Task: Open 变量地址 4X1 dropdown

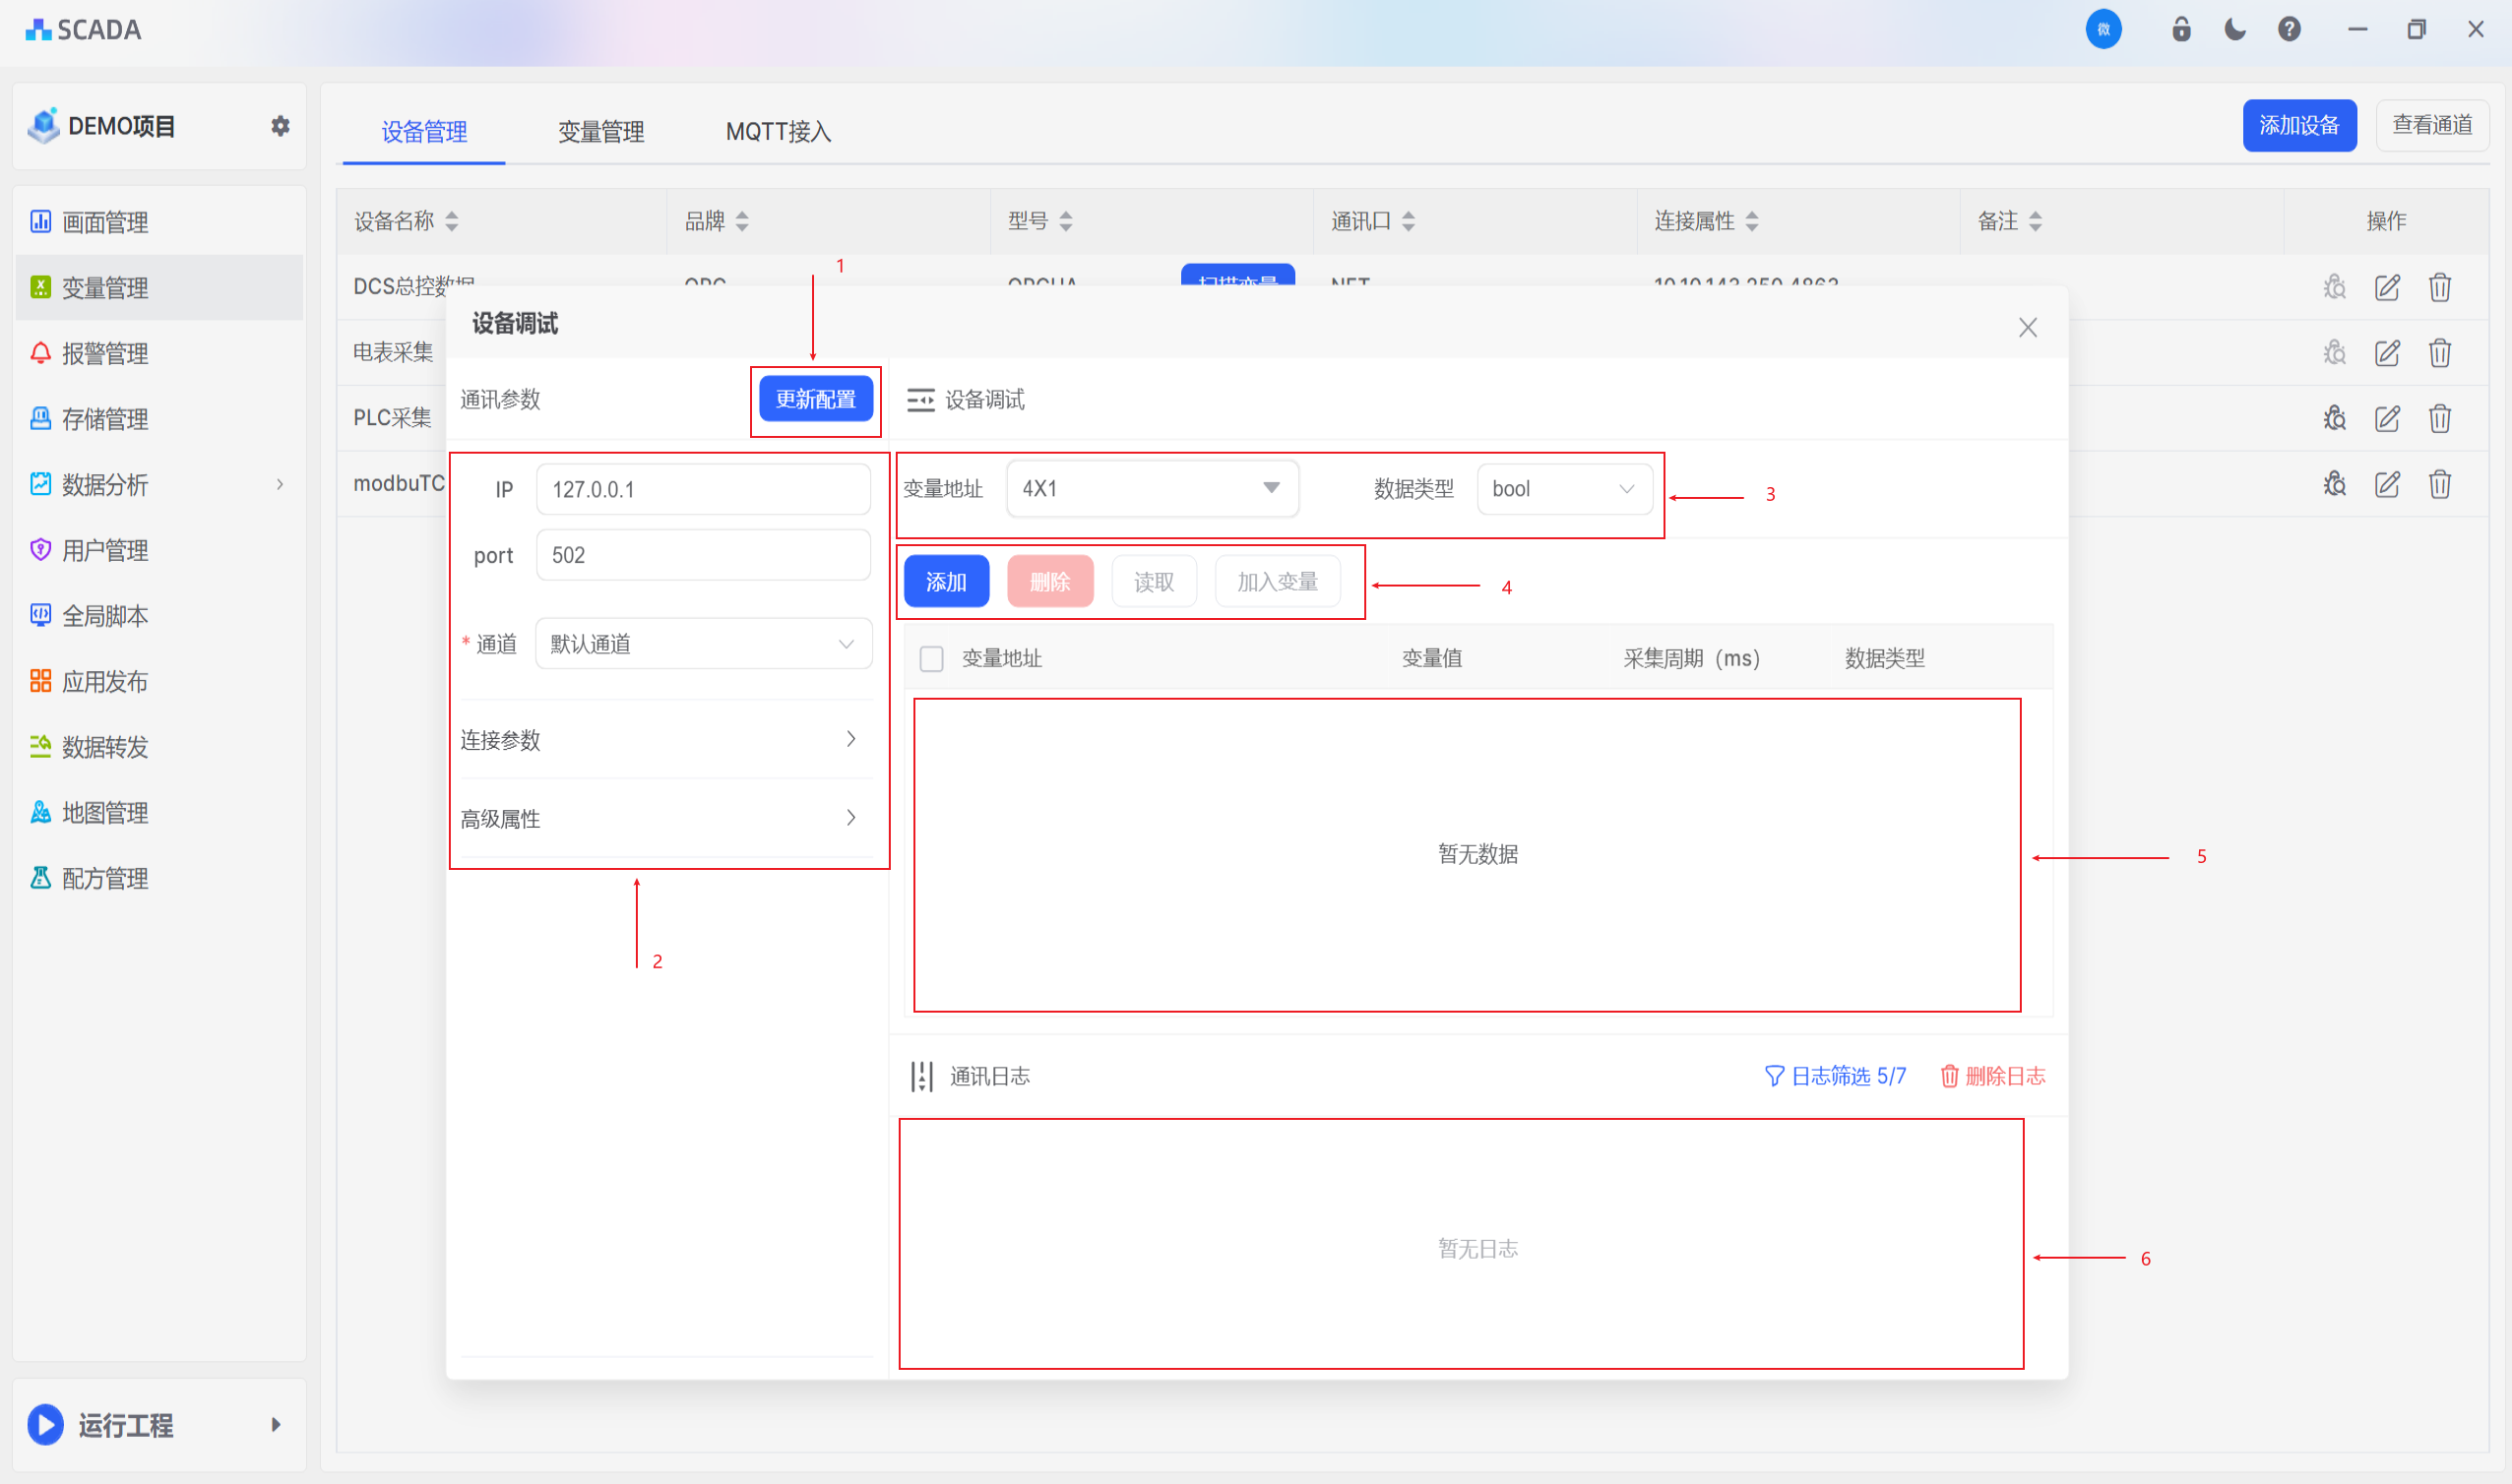Action: tap(1270, 488)
